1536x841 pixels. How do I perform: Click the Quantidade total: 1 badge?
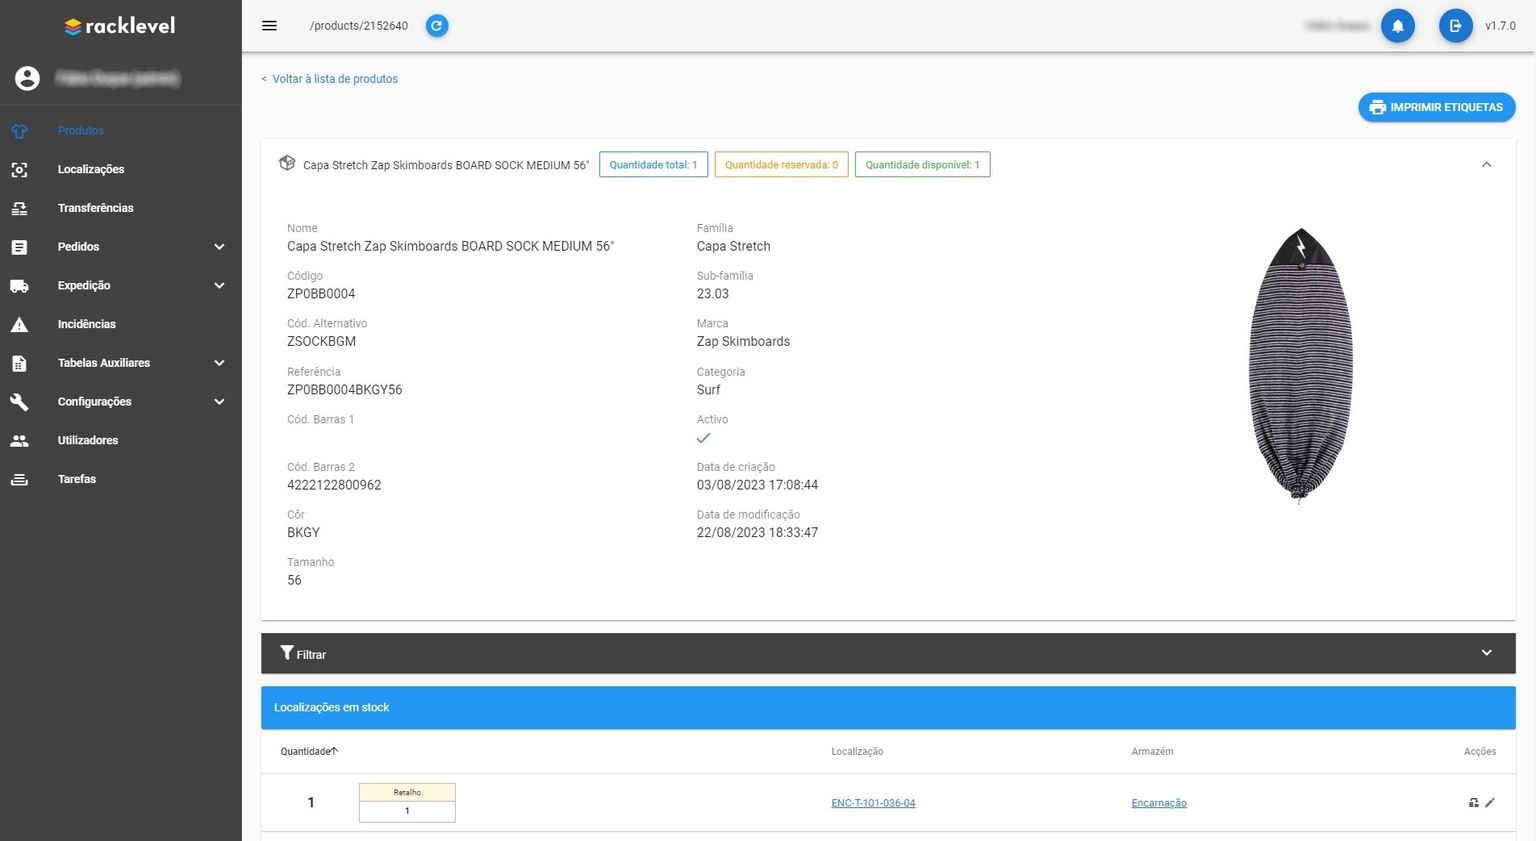[653, 165]
